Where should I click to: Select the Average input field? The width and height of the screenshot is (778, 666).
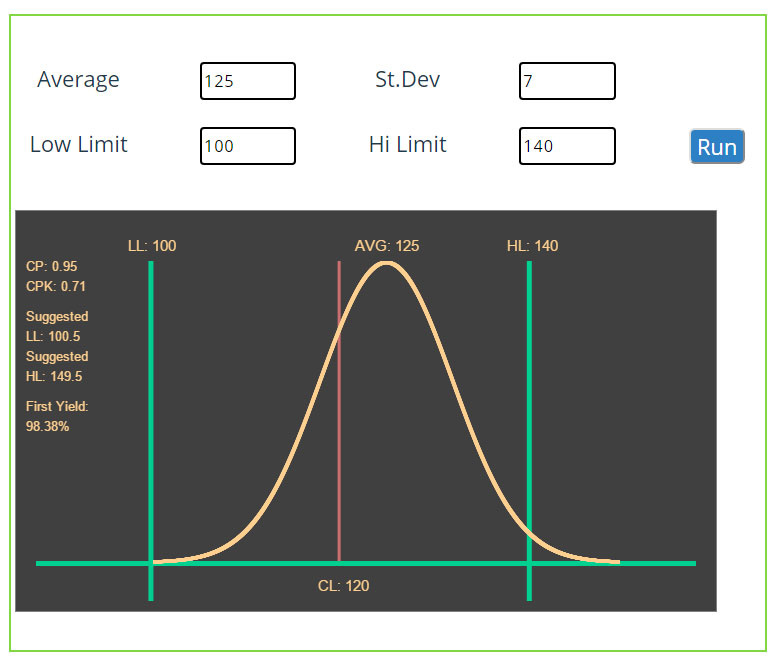point(248,81)
